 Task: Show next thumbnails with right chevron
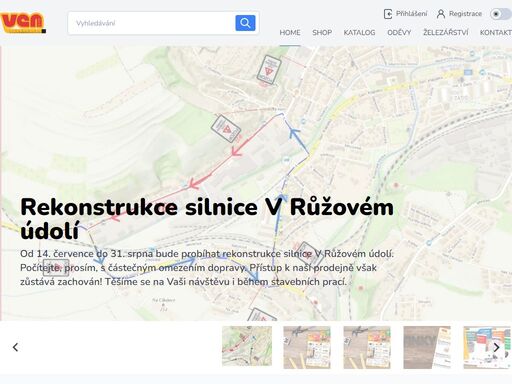pyautogui.click(x=497, y=347)
